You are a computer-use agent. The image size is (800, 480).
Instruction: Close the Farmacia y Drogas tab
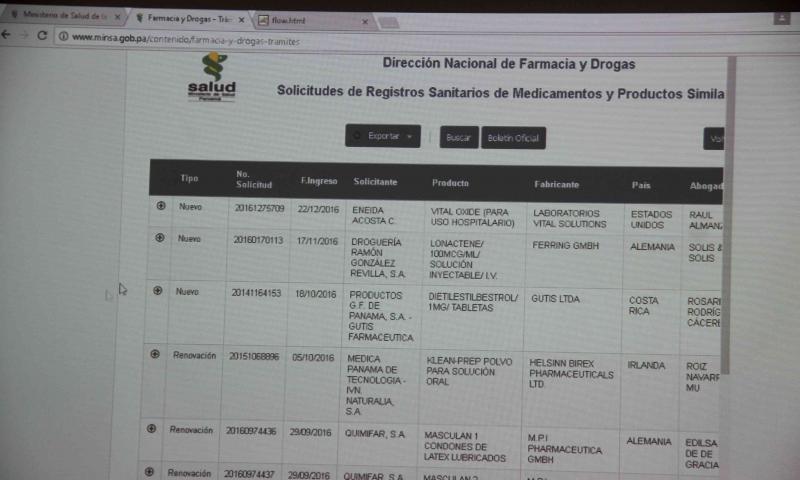[241, 19]
